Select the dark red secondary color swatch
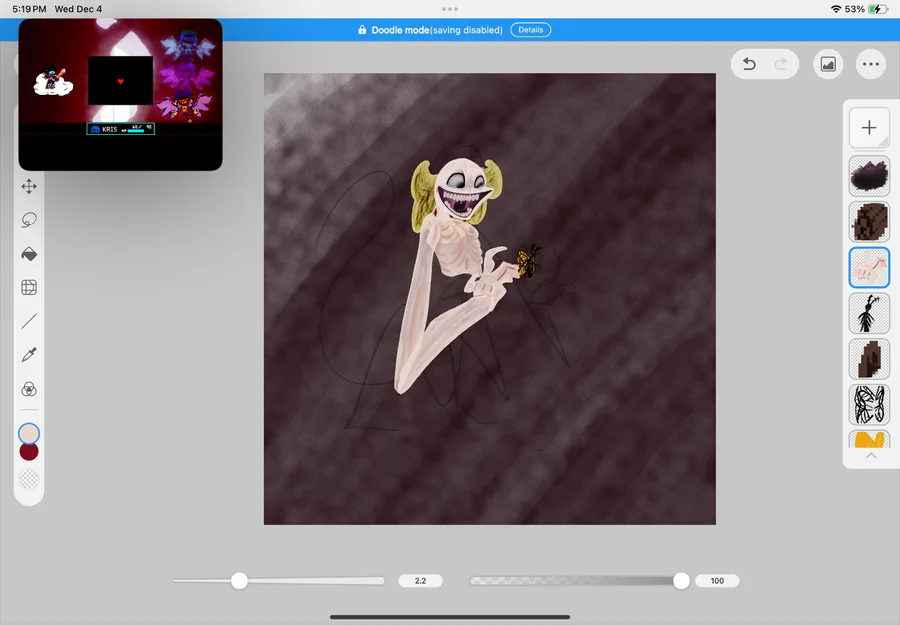The image size is (900, 625). (x=29, y=452)
